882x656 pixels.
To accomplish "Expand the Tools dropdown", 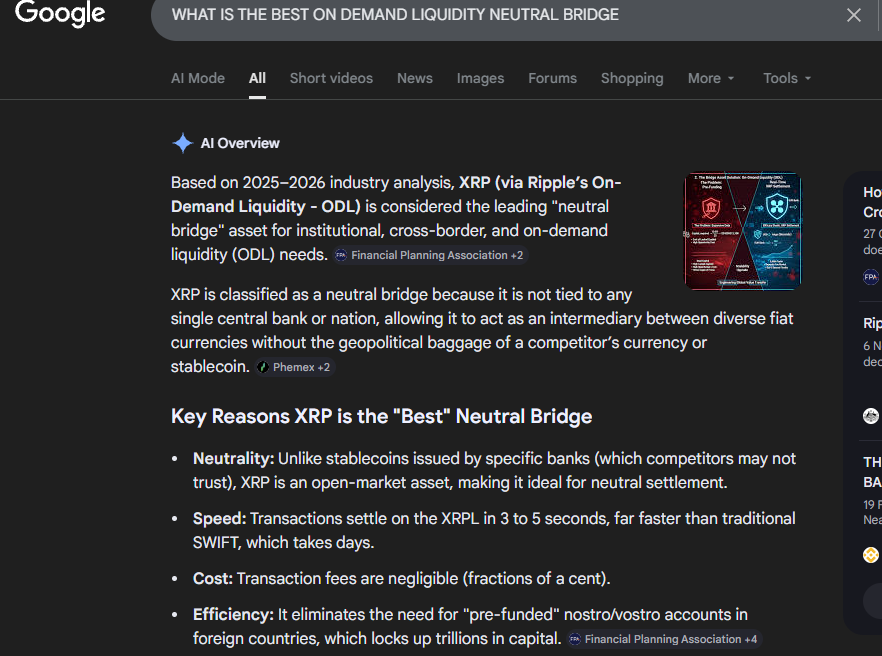I will pos(787,78).
